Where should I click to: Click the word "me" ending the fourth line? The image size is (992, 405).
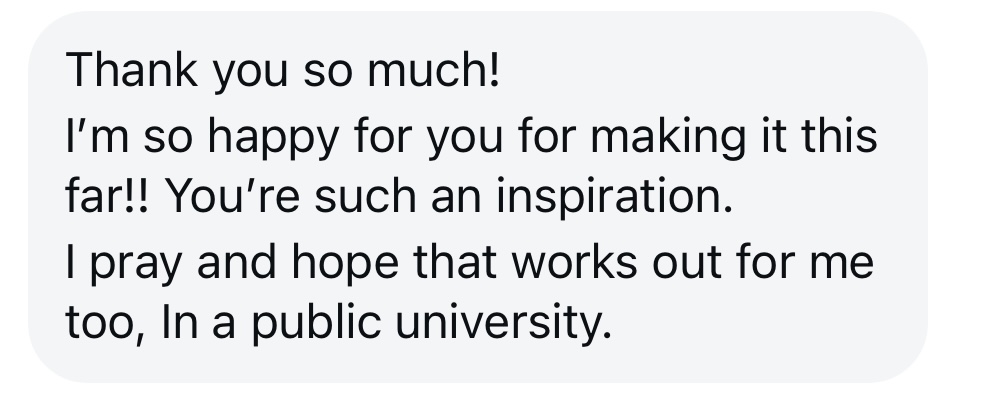[x=842, y=266]
